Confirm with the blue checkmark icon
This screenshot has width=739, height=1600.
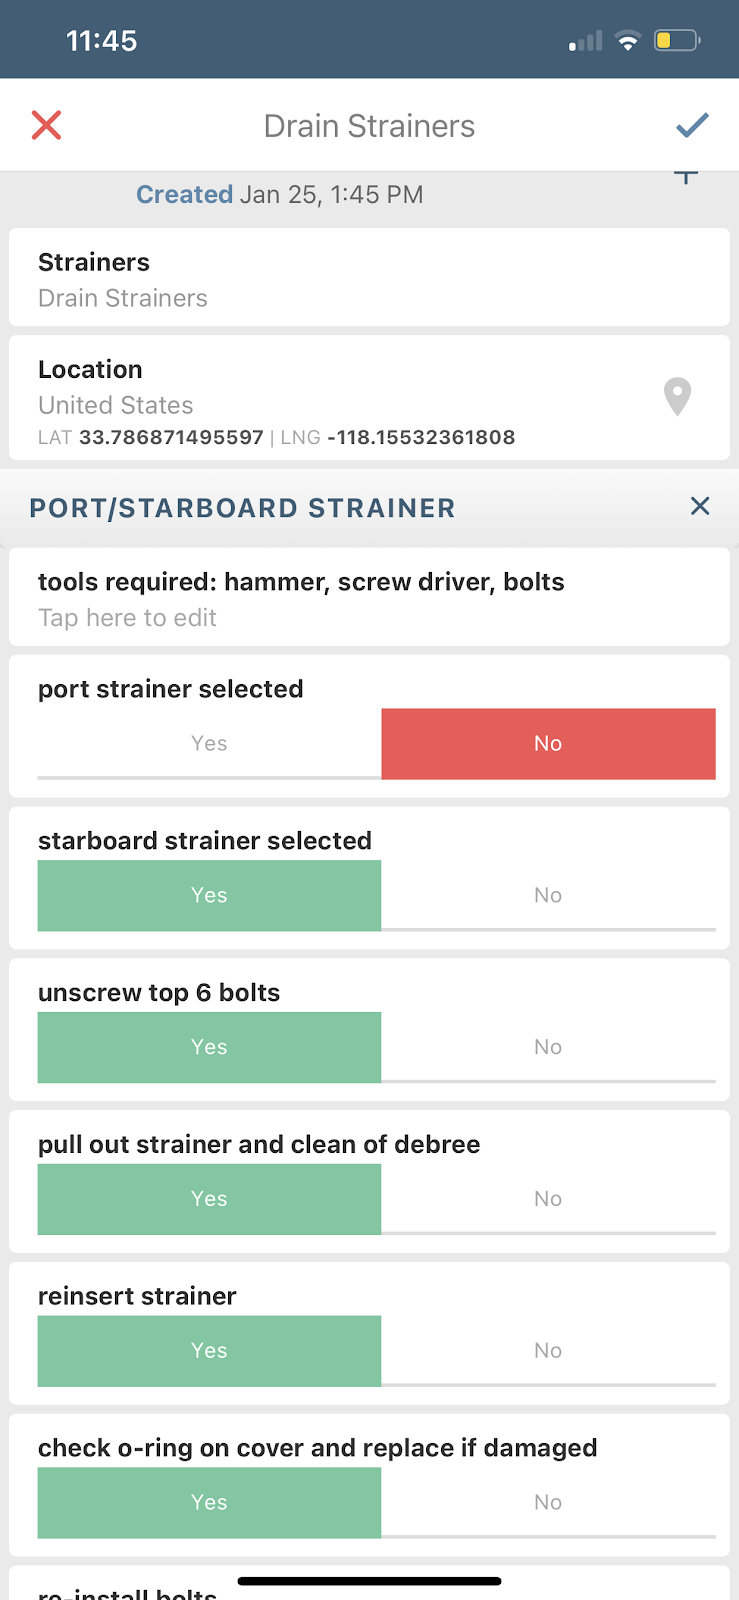[692, 125]
